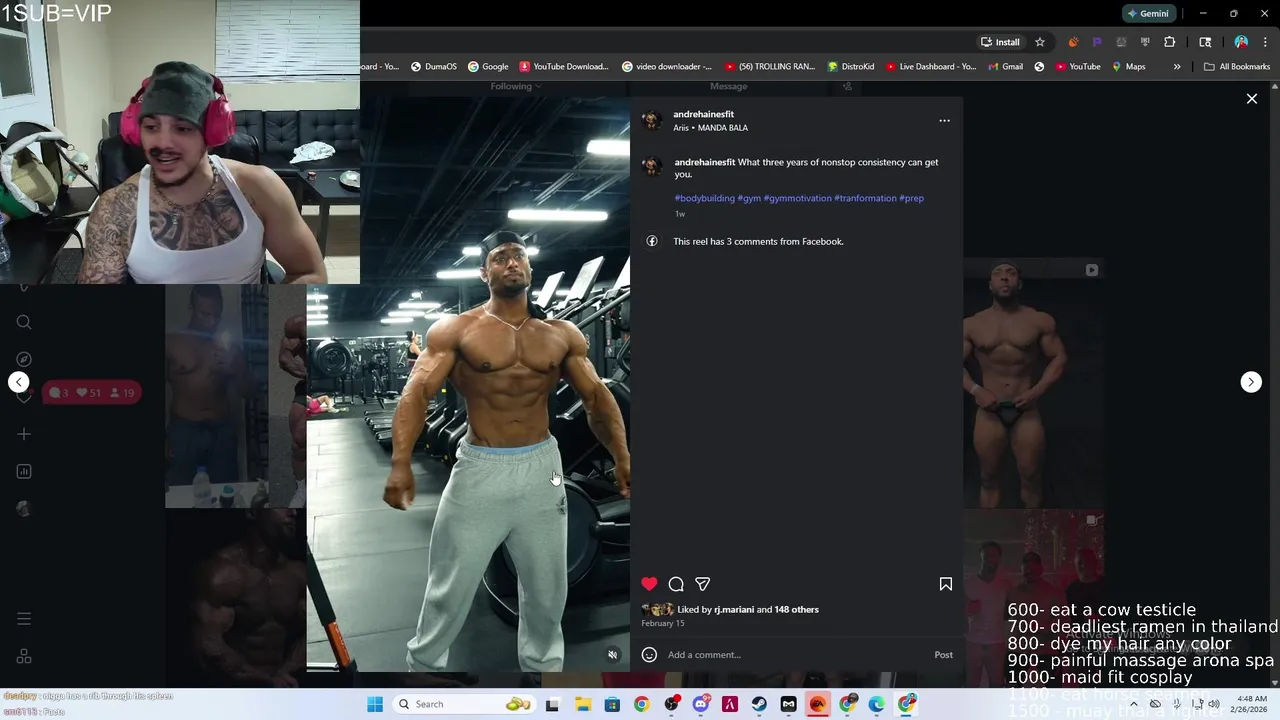The width and height of the screenshot is (1280, 720).
Task: Open the Explore compass icon in the sidebar
Action: point(24,359)
